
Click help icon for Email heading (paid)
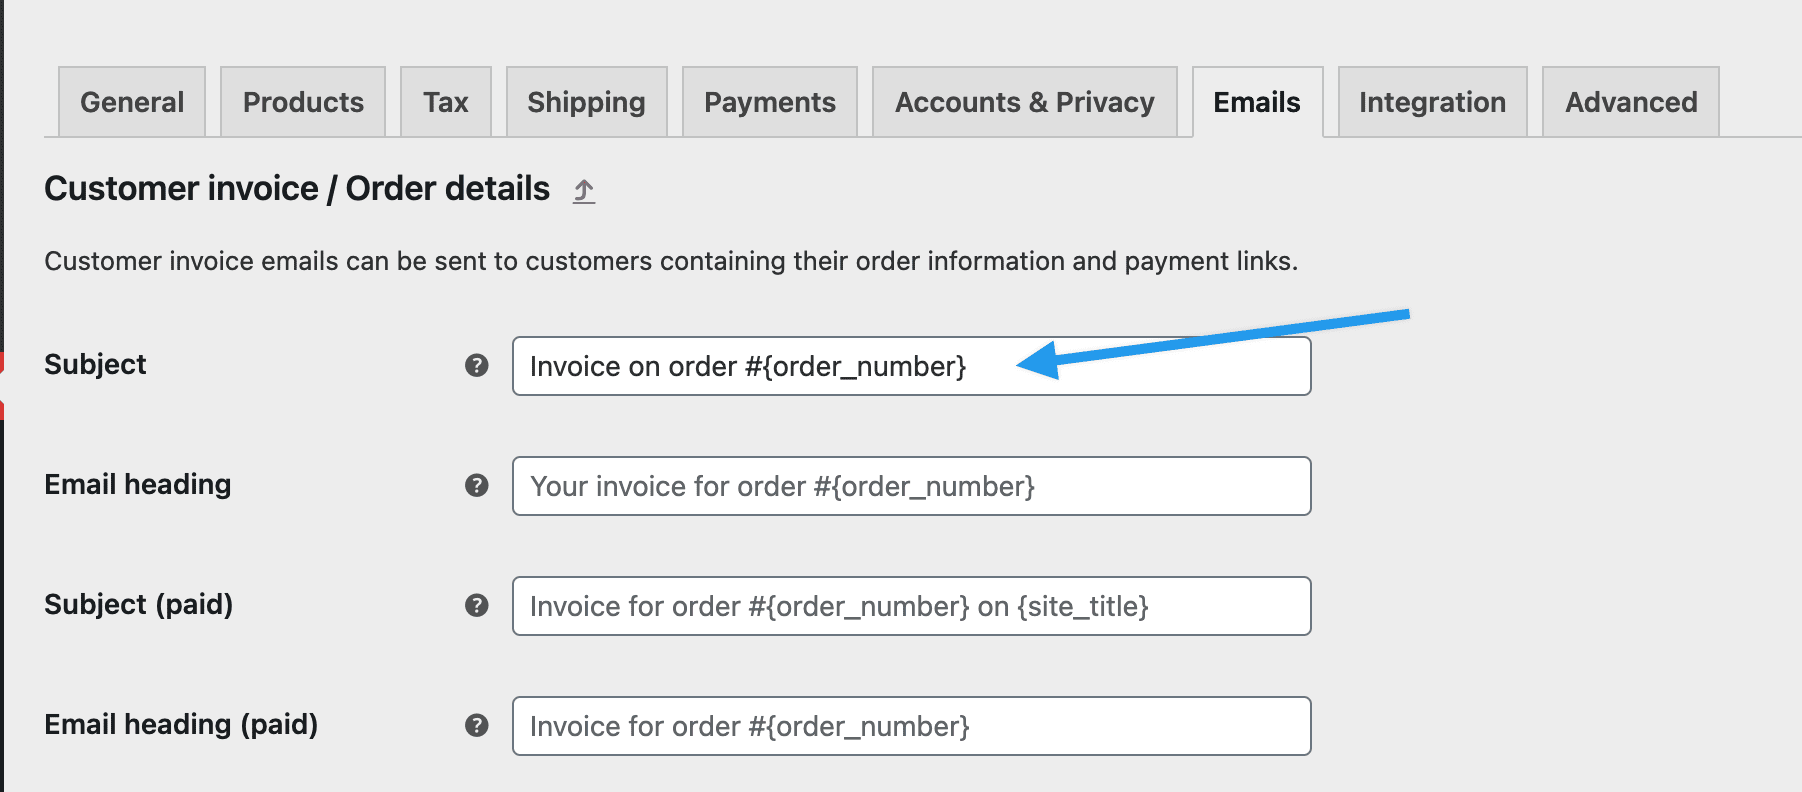coord(477,726)
